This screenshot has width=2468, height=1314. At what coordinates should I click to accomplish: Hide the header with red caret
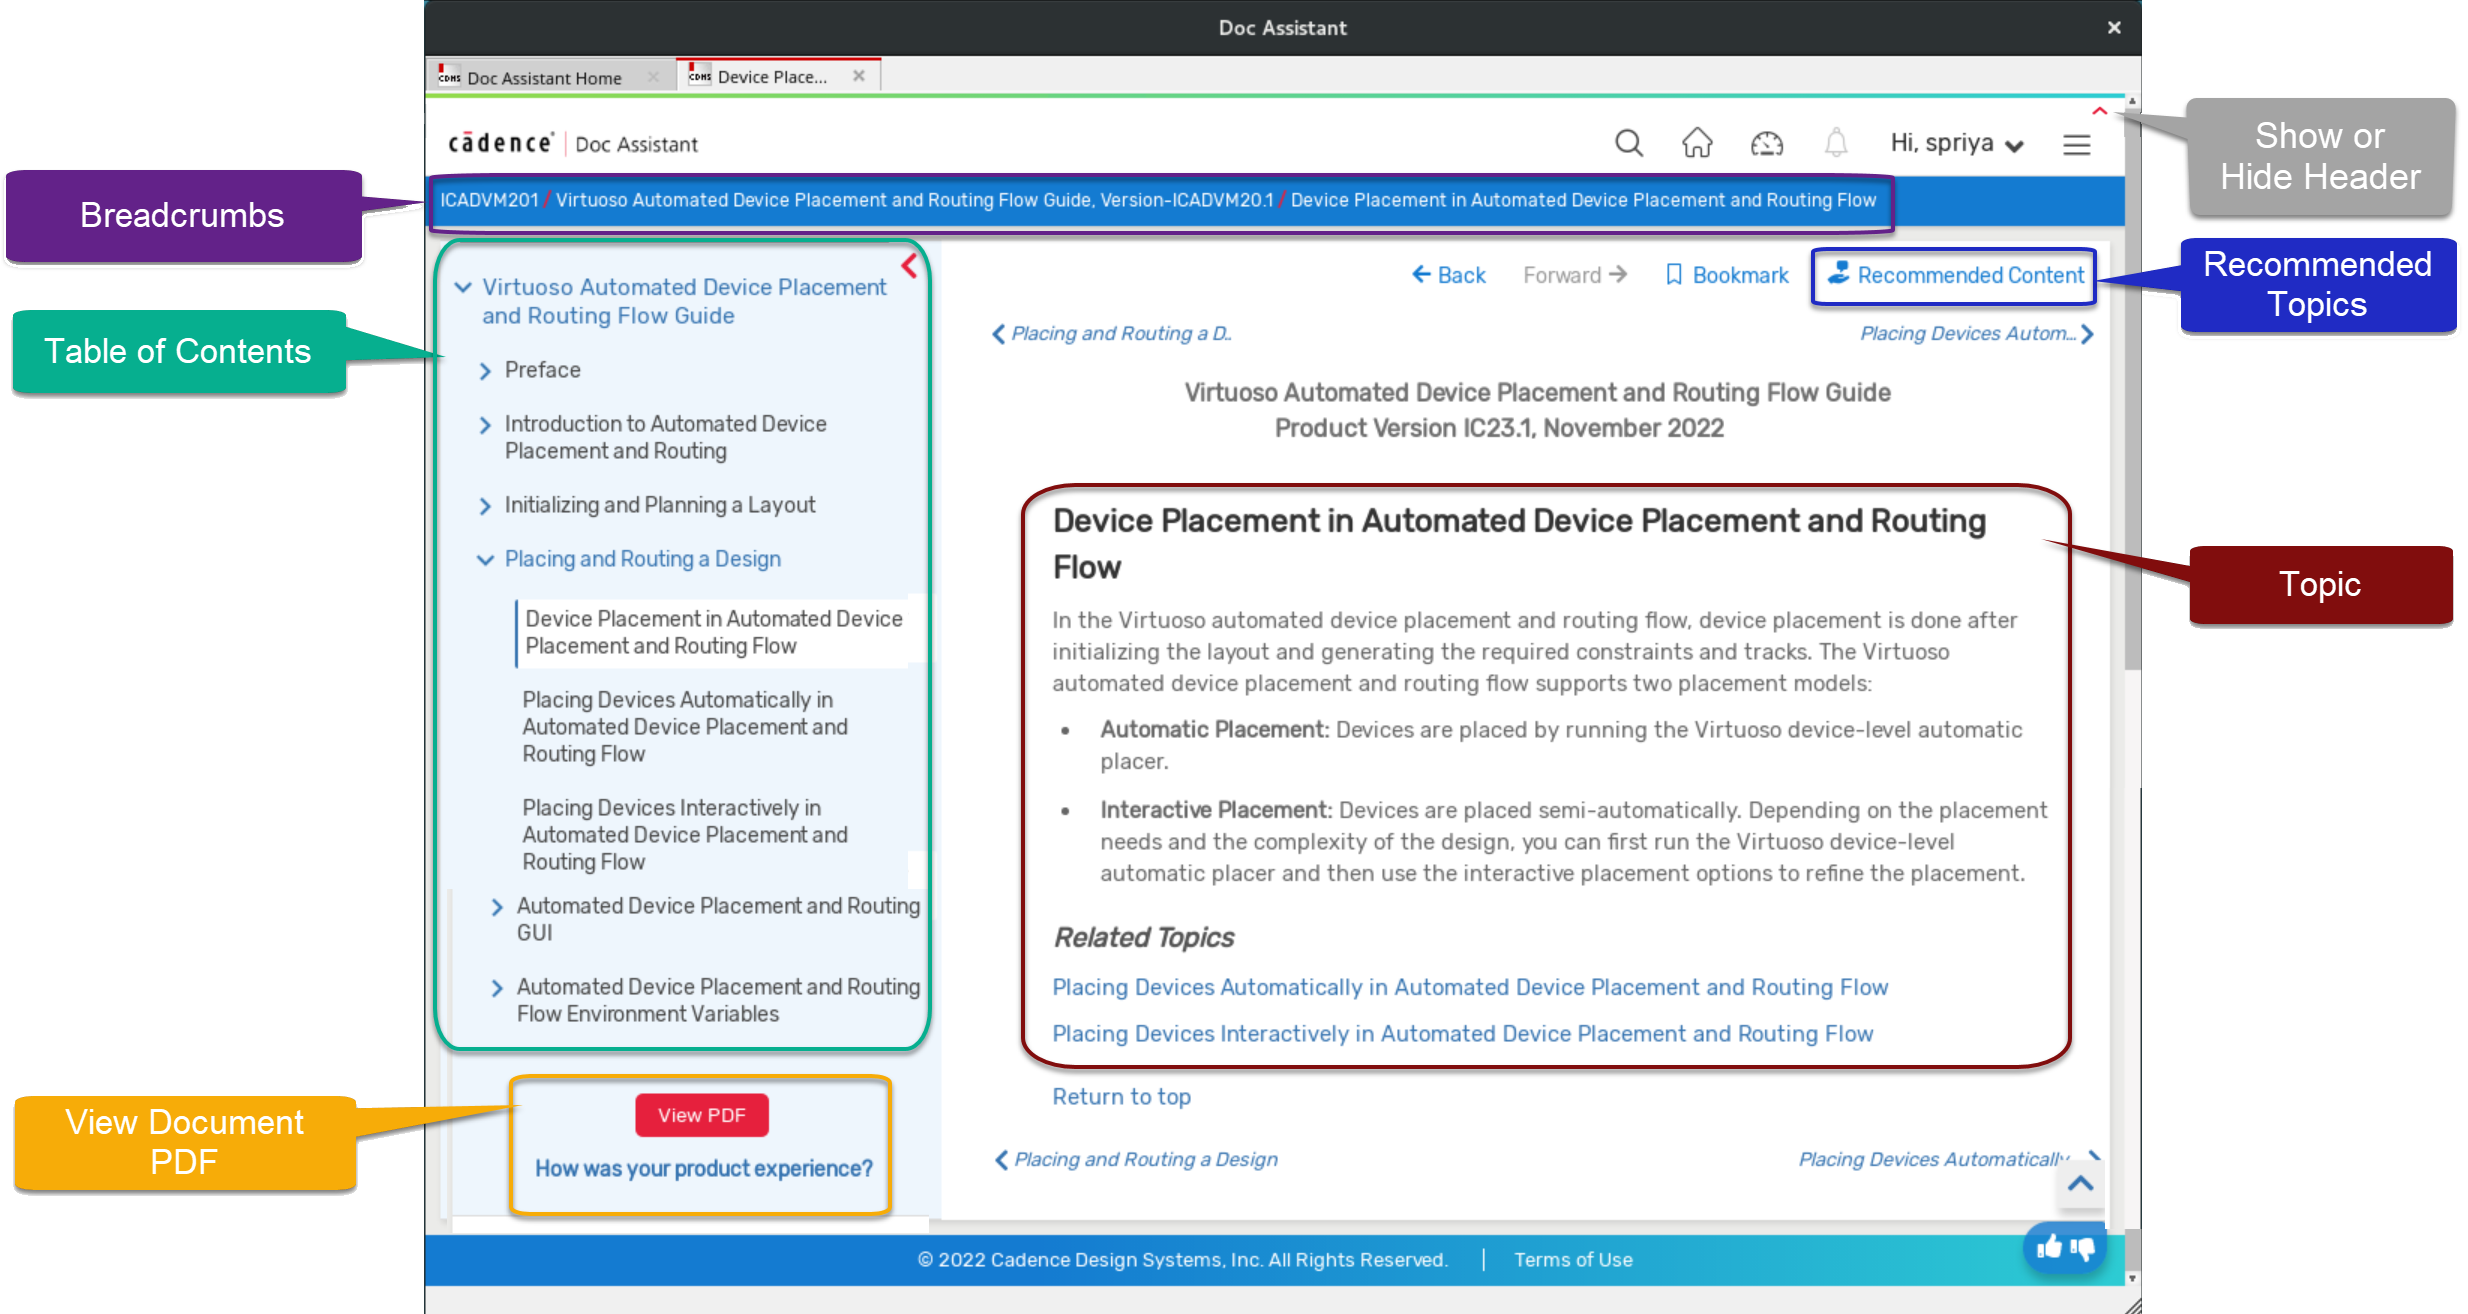click(x=2100, y=111)
